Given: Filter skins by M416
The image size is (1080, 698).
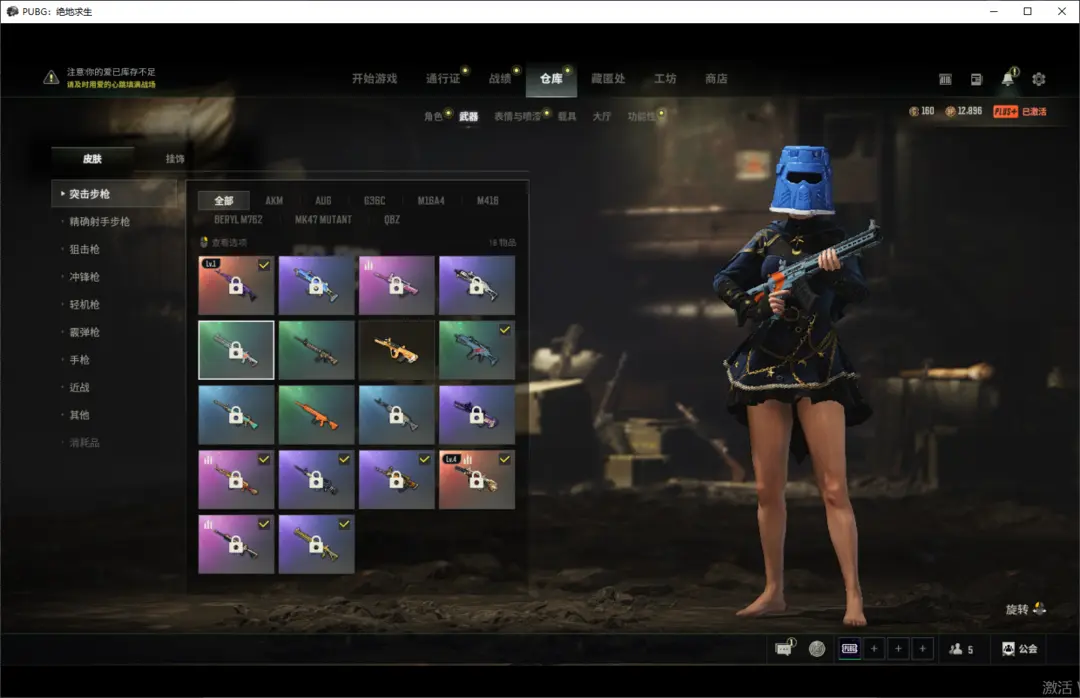Looking at the screenshot, I should pyautogui.click(x=488, y=201).
